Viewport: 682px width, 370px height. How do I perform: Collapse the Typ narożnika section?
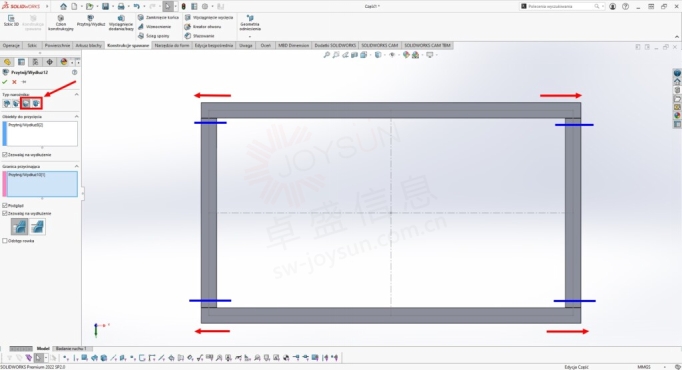pos(77,94)
